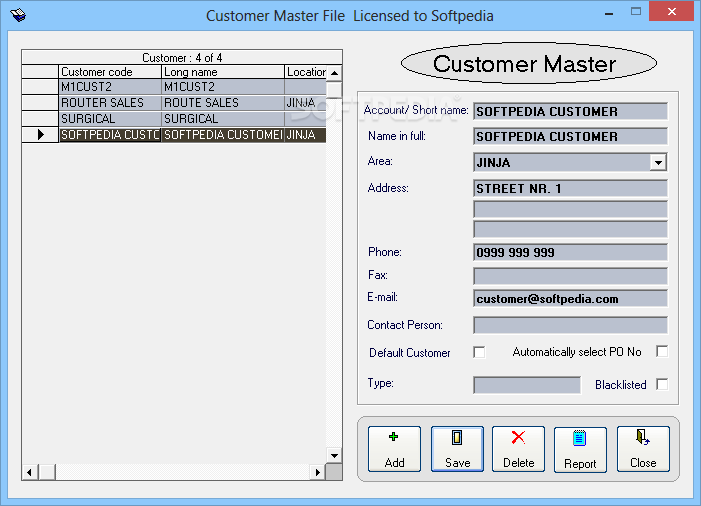Click the Long name column header
Image resolution: width=701 pixels, height=506 pixels.
click(223, 72)
